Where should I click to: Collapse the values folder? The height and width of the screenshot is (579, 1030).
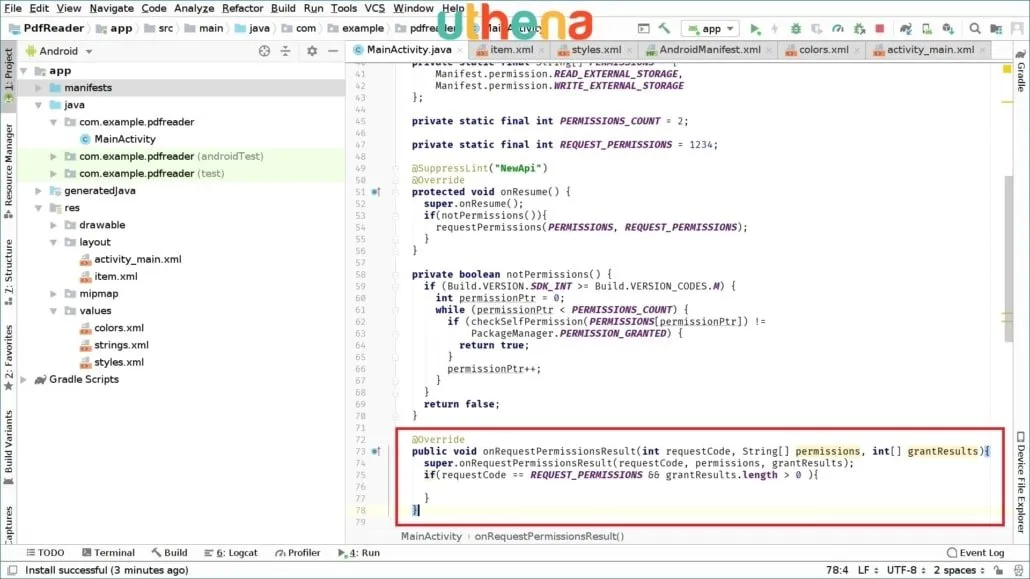[53, 311]
